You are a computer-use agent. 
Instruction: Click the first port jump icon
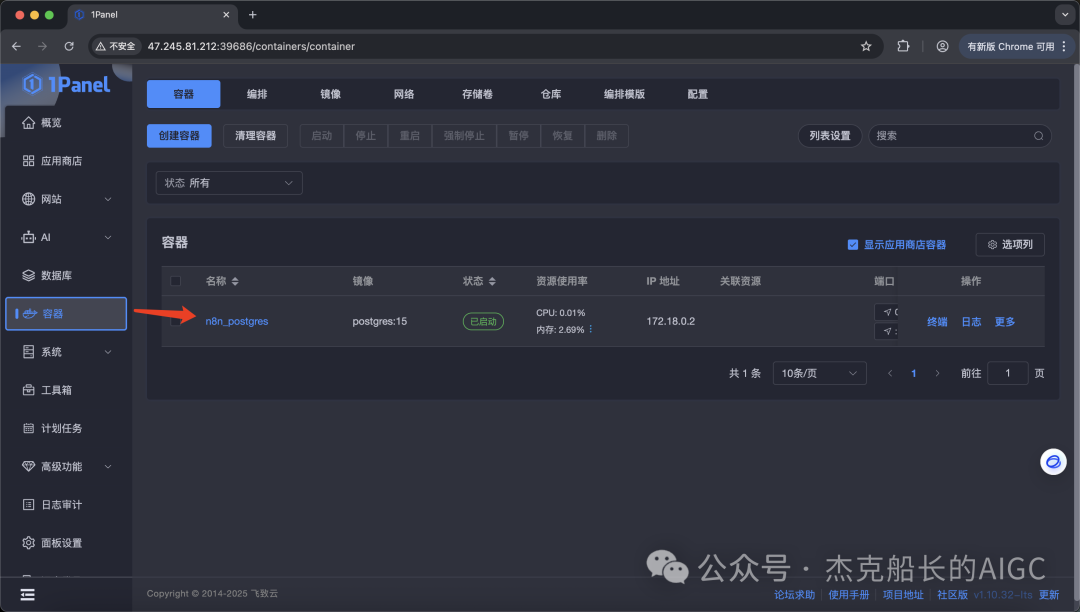[887, 312]
